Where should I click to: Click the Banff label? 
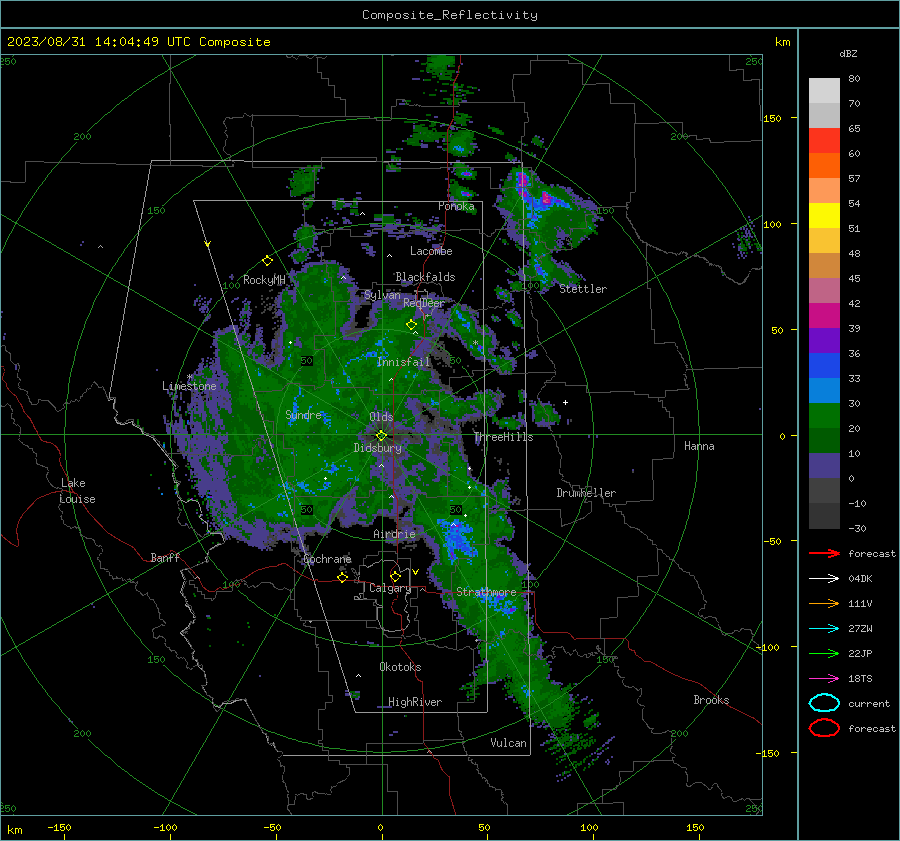[x=165, y=557]
